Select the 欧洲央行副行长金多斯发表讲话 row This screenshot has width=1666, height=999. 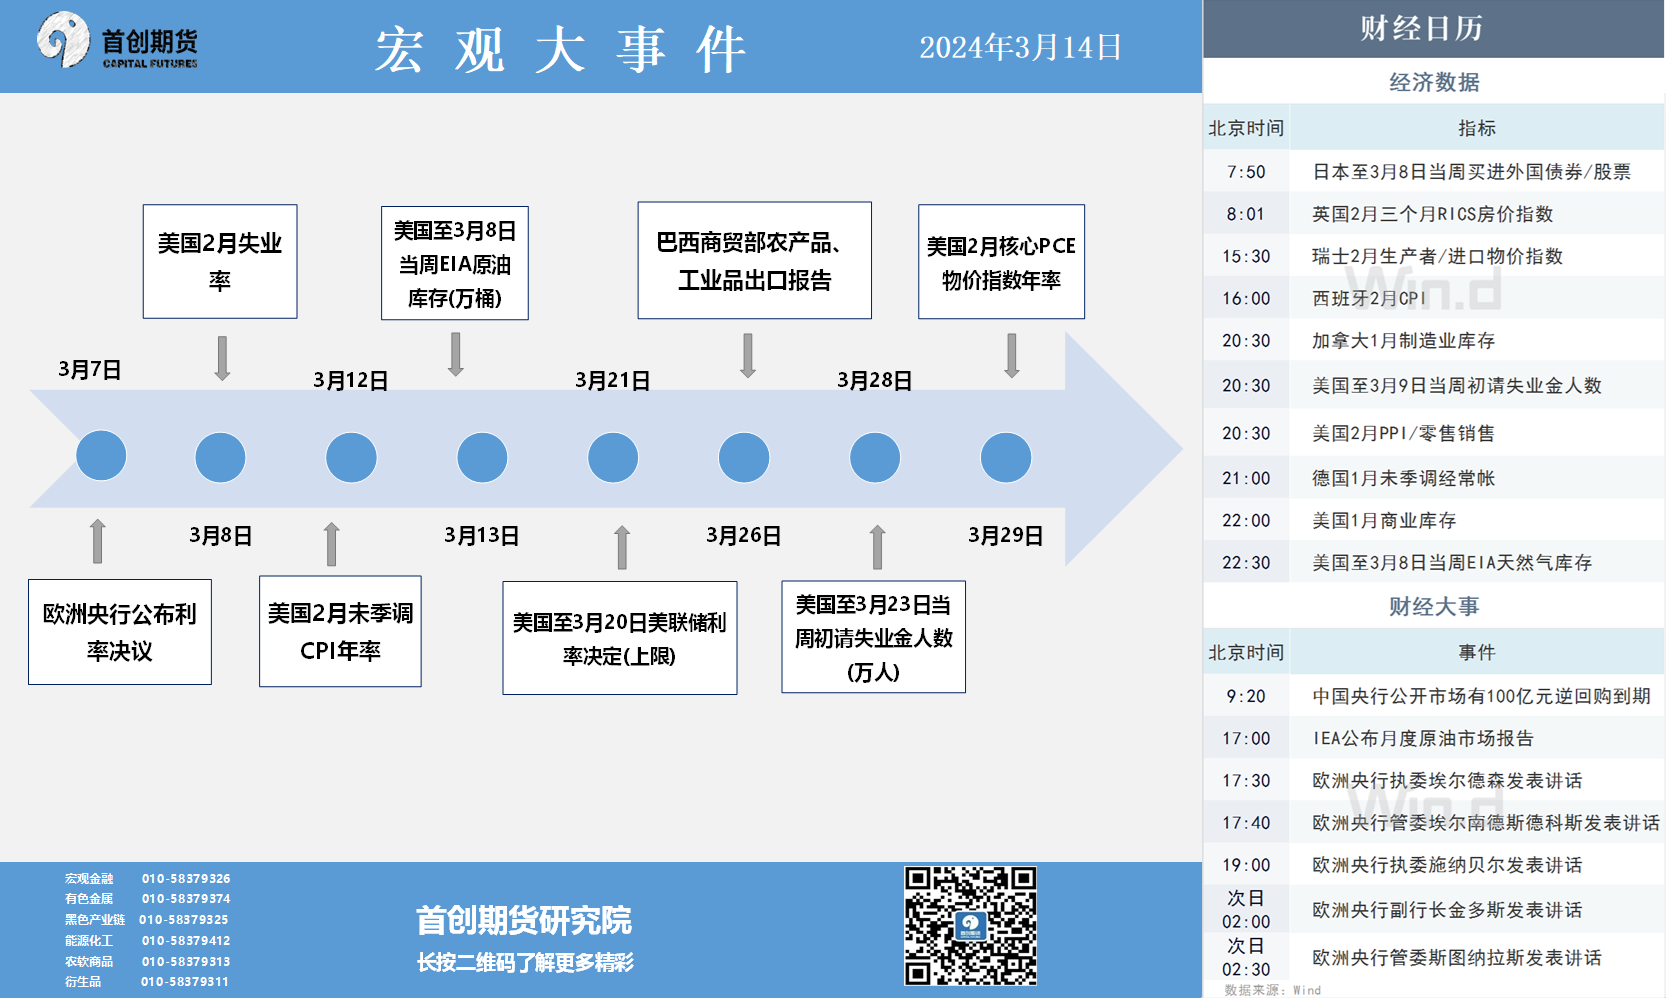(x=1433, y=909)
